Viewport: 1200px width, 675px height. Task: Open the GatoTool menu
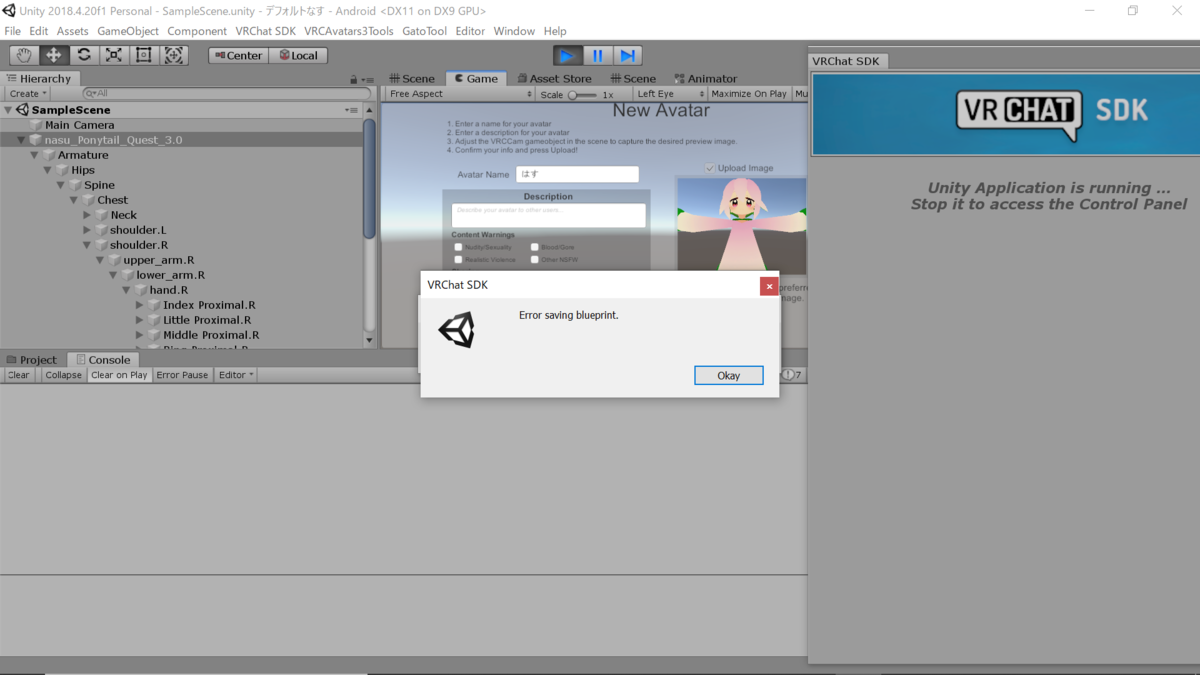[x=425, y=31]
